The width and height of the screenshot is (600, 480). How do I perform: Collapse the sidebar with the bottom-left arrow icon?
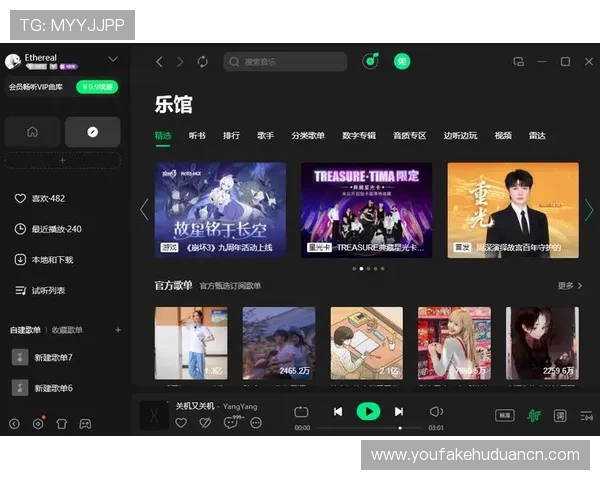(15, 424)
